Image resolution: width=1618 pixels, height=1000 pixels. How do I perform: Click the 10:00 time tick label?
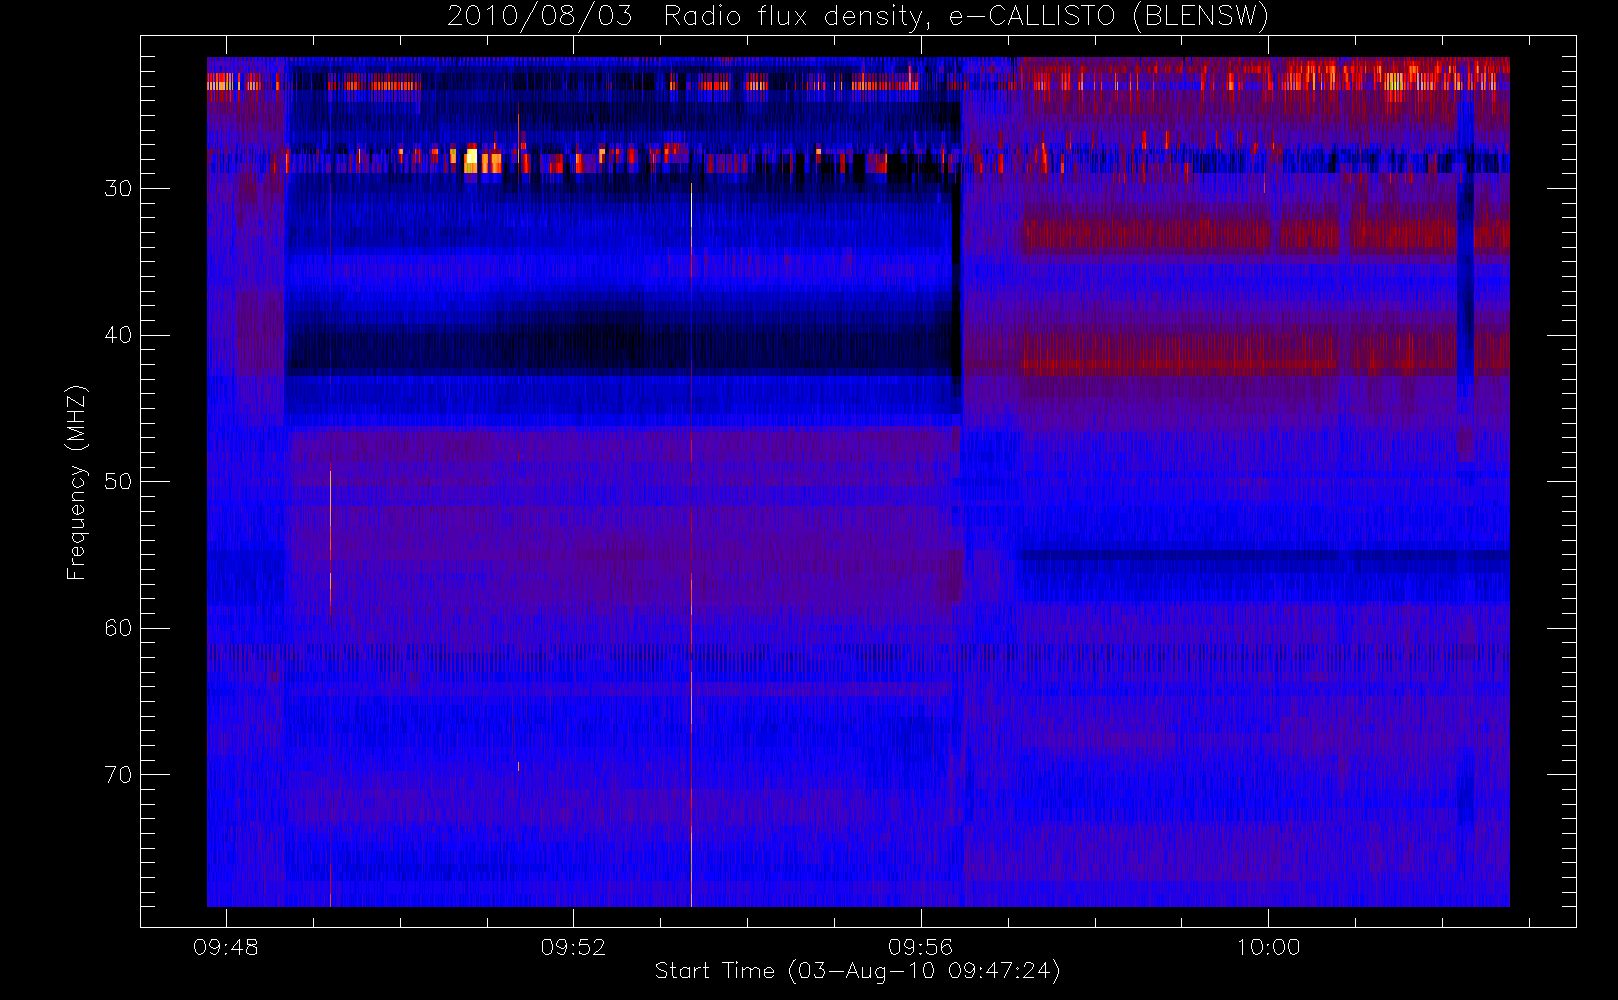pyautogui.click(x=1268, y=947)
